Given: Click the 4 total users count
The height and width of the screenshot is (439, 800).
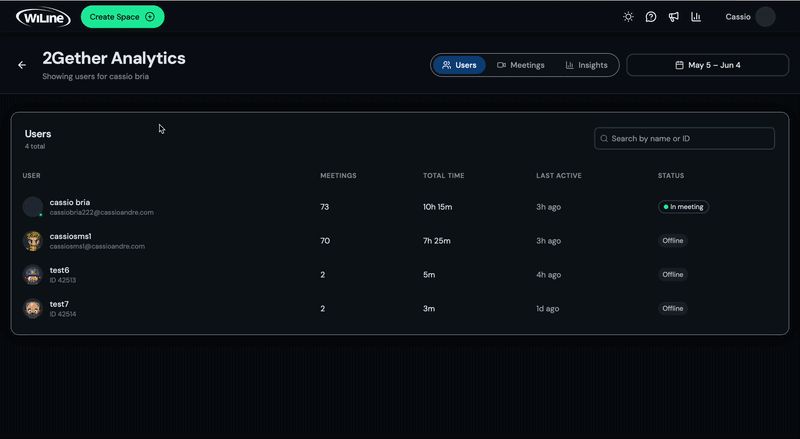Looking at the screenshot, I should [x=35, y=147].
